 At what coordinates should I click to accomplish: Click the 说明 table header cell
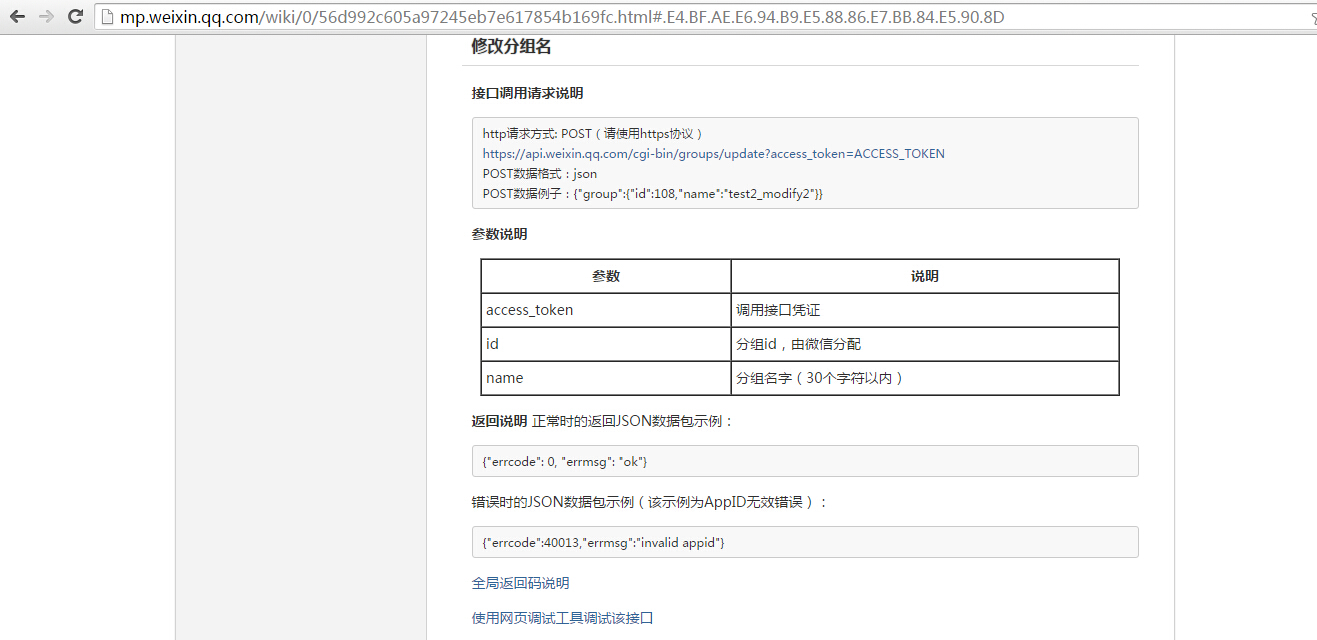pos(925,276)
